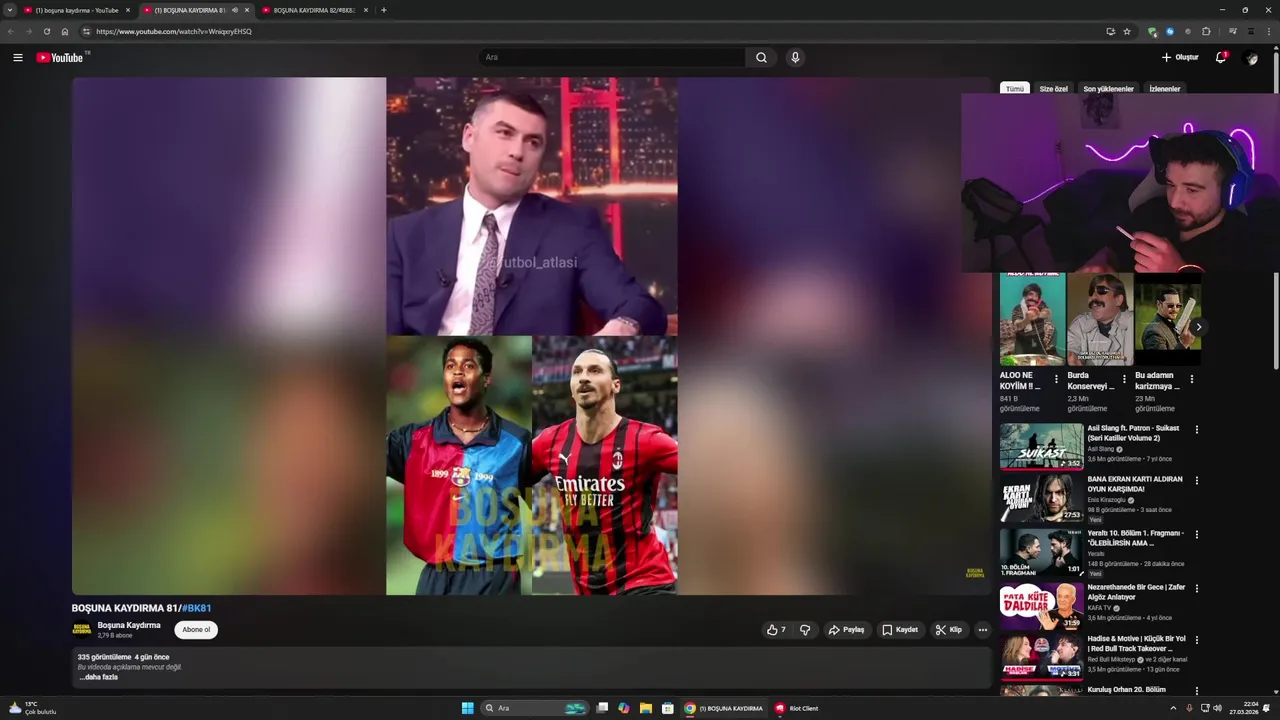This screenshot has height=720, width=1280.
Task: Open the YouTube hamburger guide menu
Action: coord(17,58)
